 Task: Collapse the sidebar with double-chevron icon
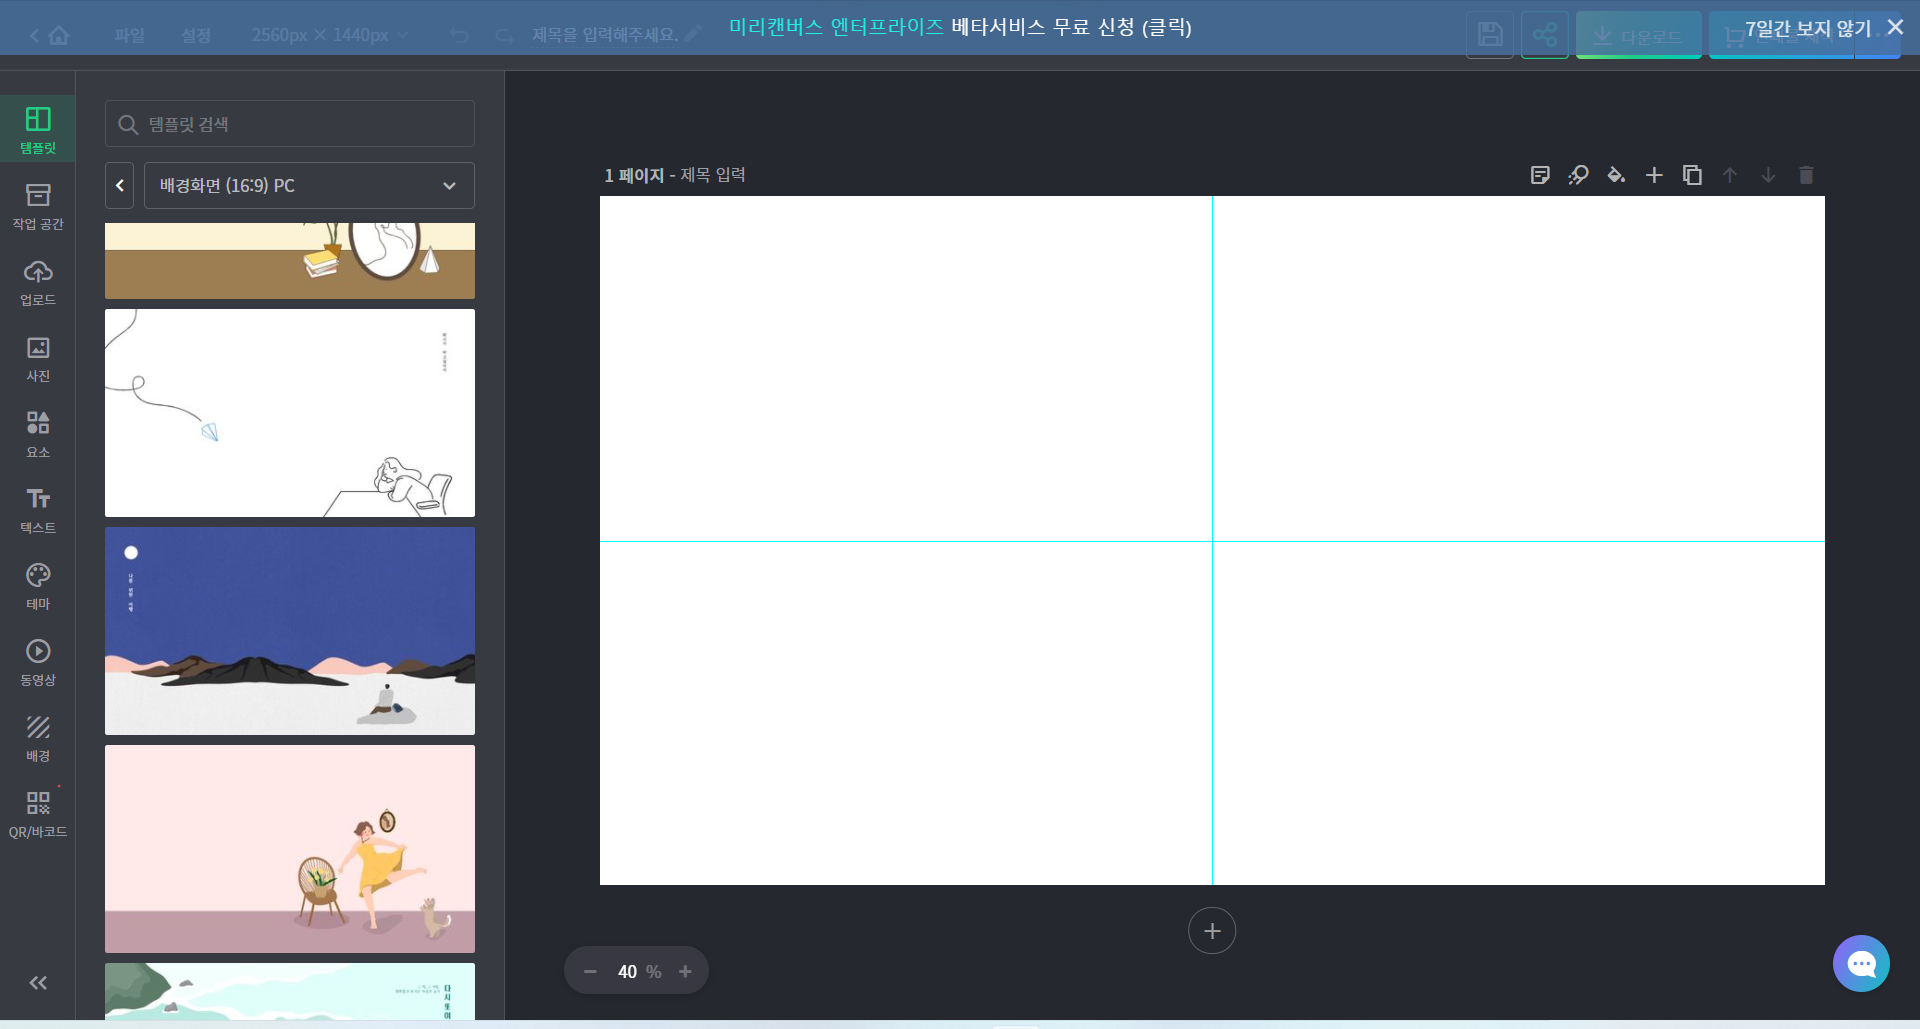[x=38, y=983]
